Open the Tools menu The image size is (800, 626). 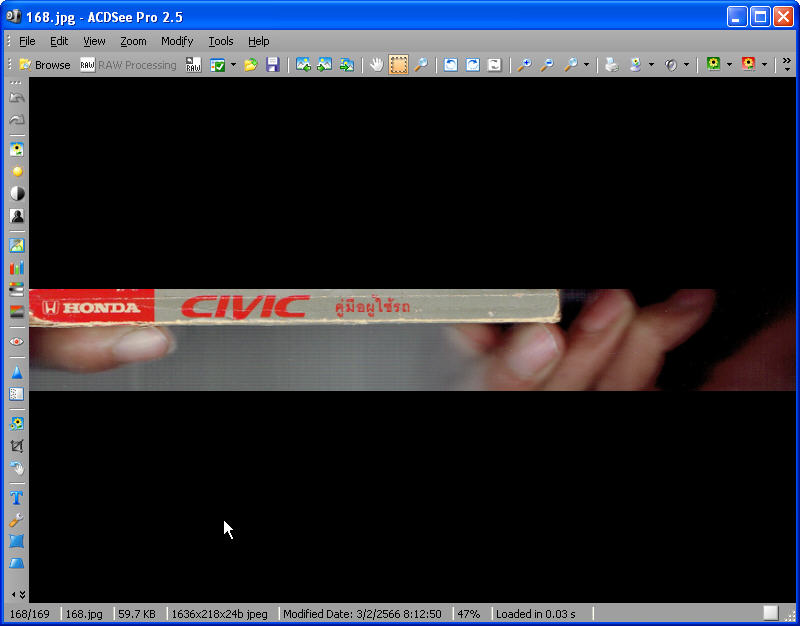pos(220,41)
